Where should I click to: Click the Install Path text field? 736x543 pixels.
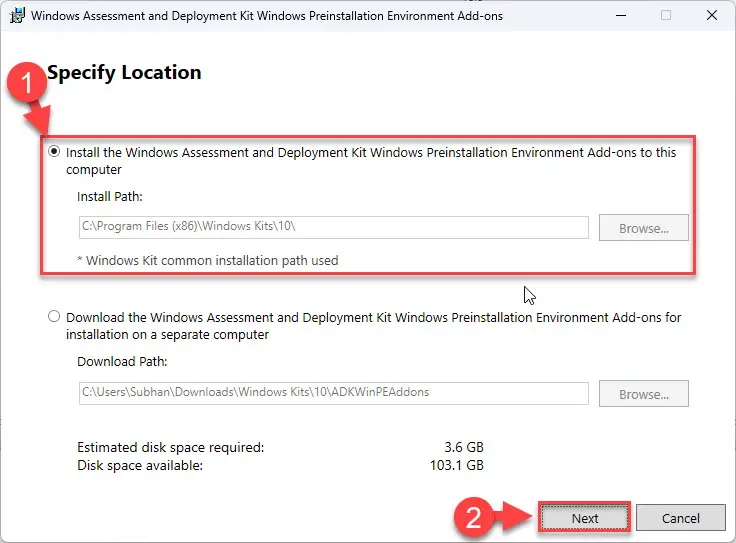coord(333,227)
